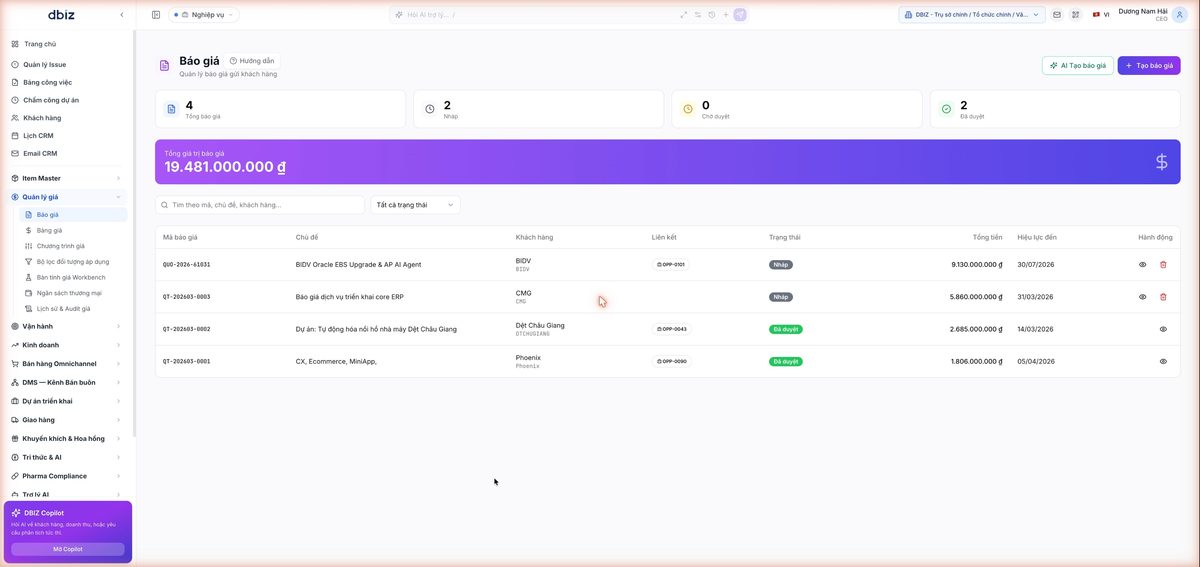Click the QR grid icon in top bar
This screenshot has height=567, width=1200.
pyautogui.click(x=1076, y=15)
